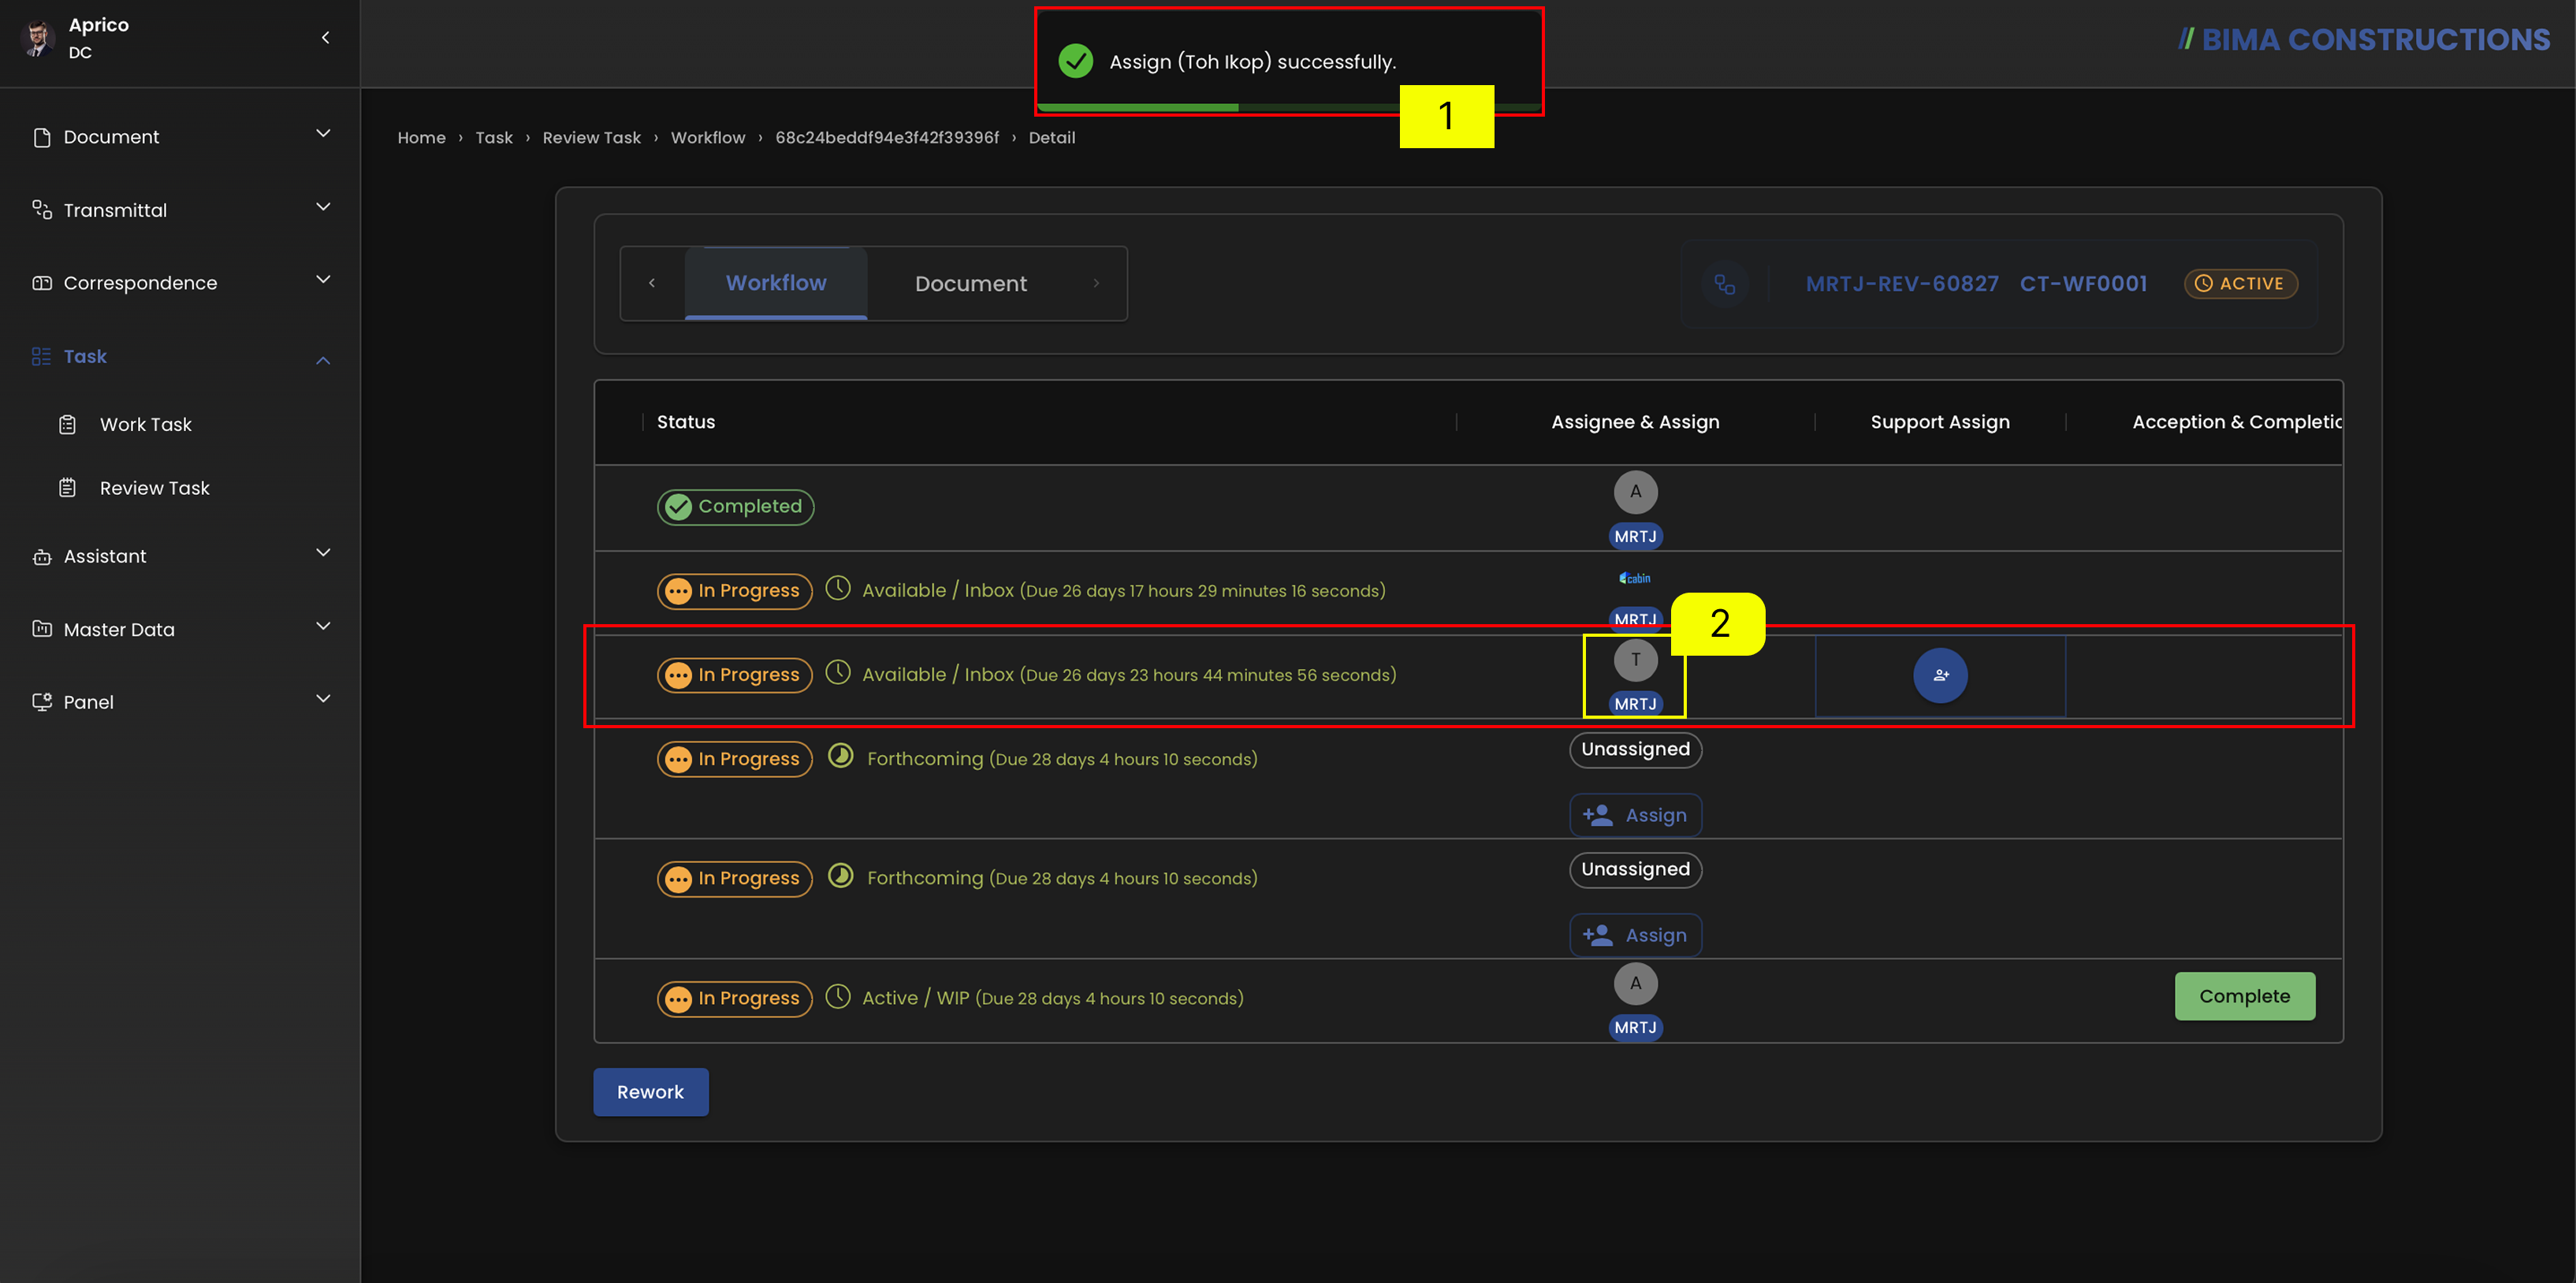Click the Completed status badge
The image size is (2576, 1283).
point(735,507)
